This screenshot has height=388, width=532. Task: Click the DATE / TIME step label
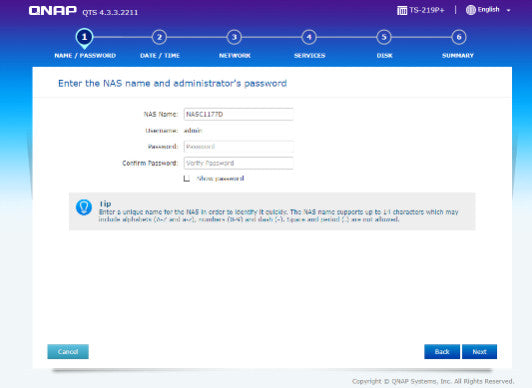pos(160,56)
